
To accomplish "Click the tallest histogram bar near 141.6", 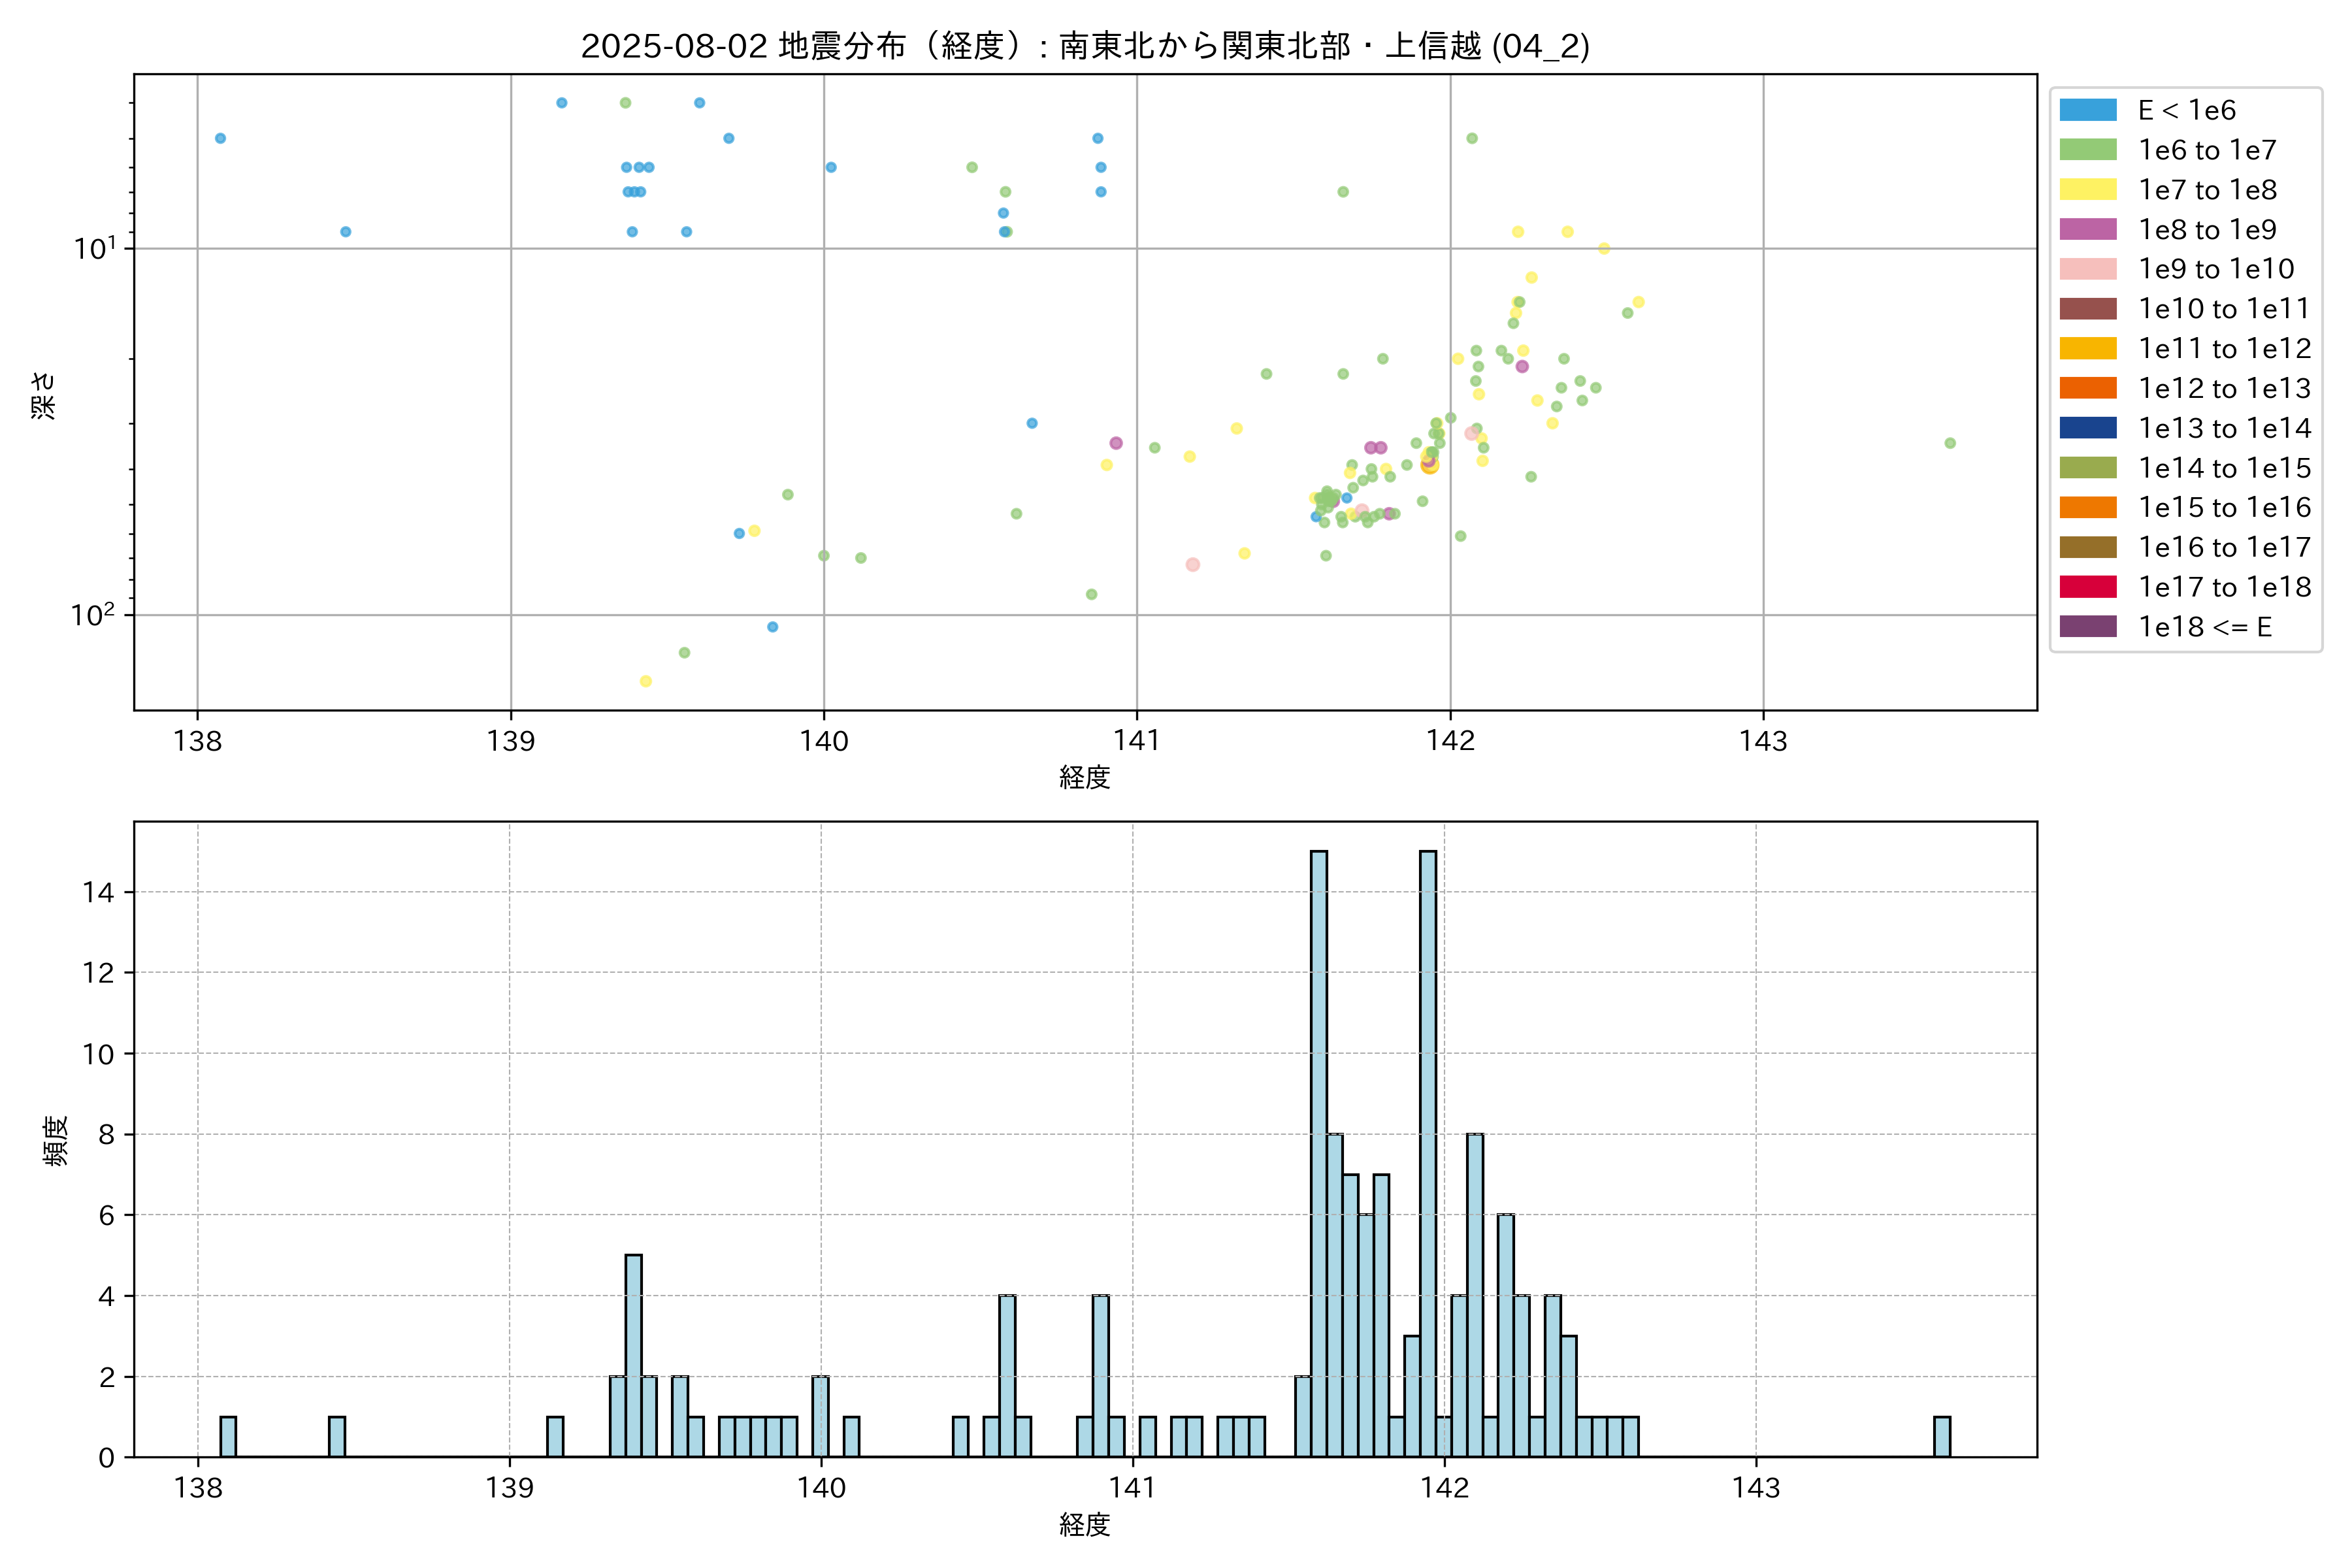I will coord(1318,1150).
